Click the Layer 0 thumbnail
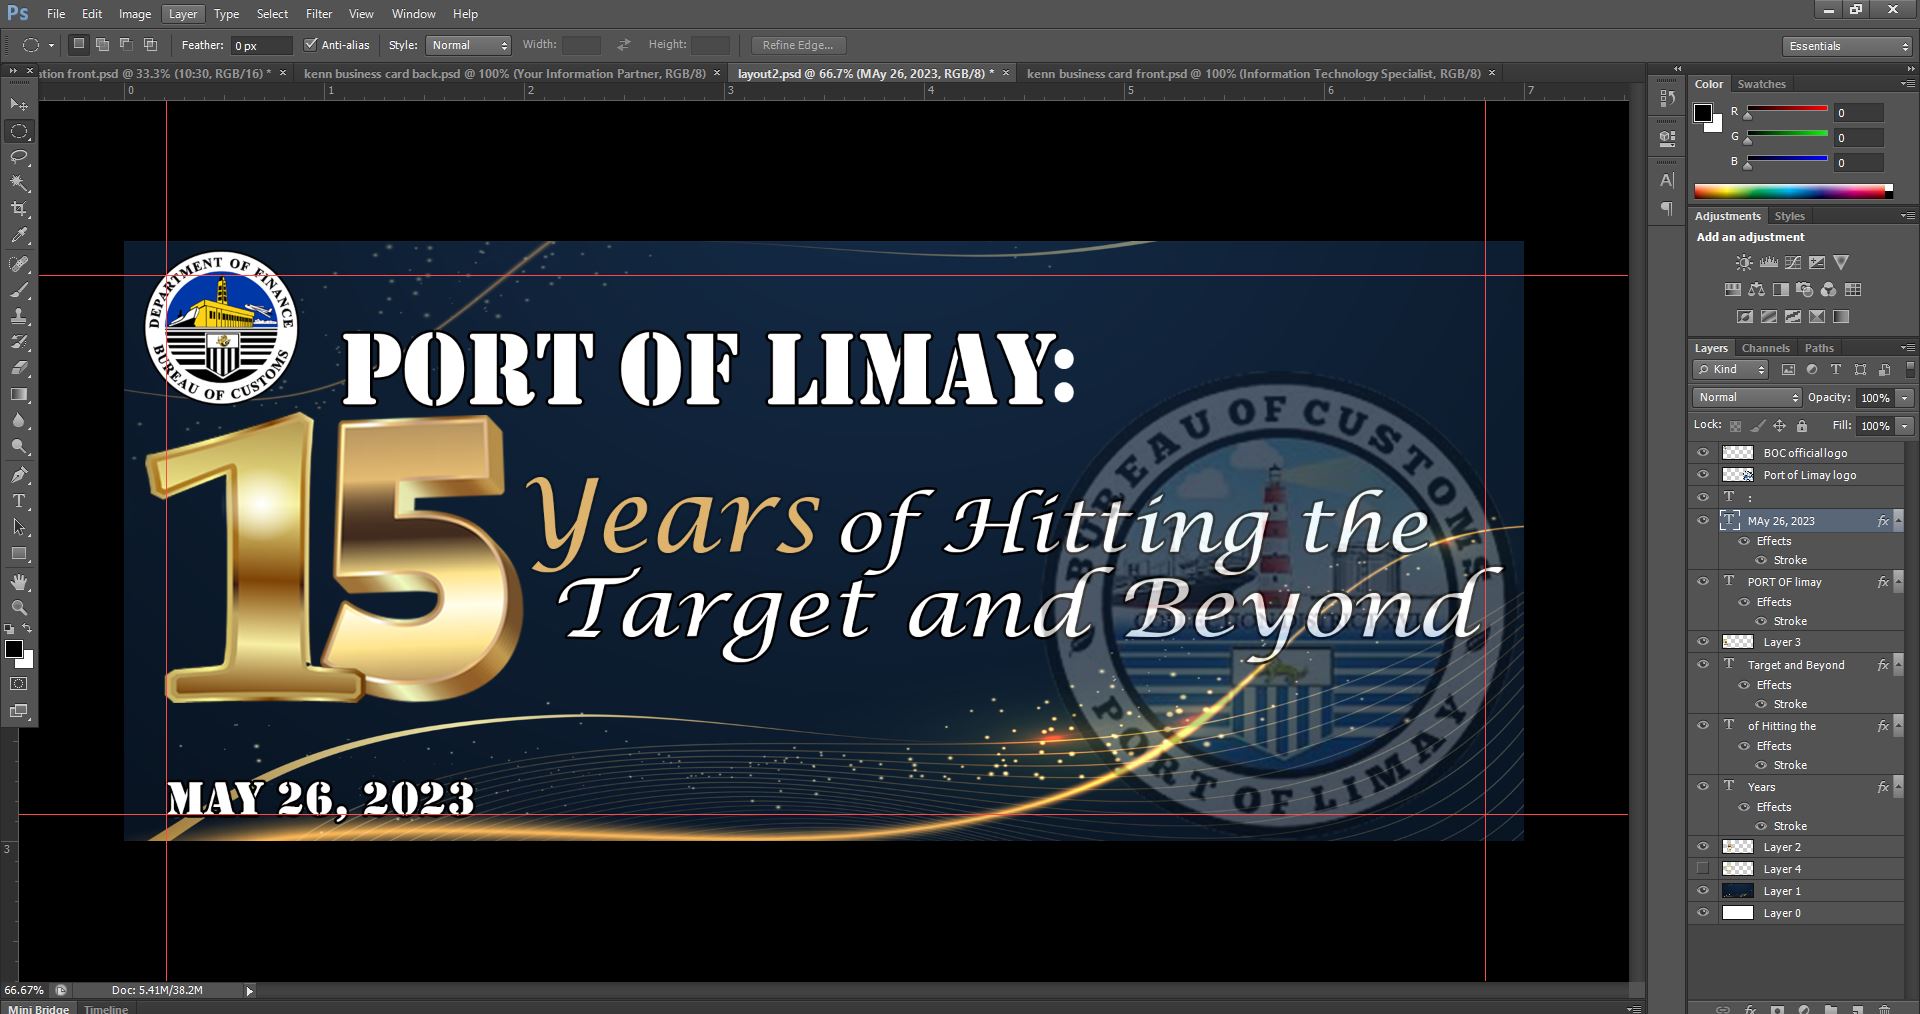 [1738, 913]
